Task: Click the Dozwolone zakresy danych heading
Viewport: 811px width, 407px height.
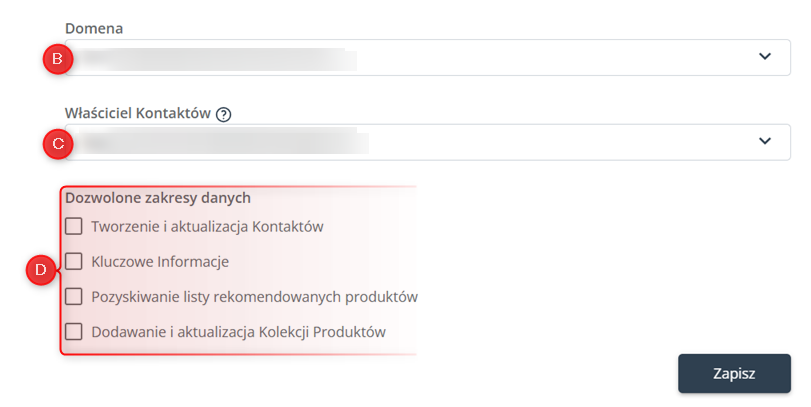Action: pos(158,198)
